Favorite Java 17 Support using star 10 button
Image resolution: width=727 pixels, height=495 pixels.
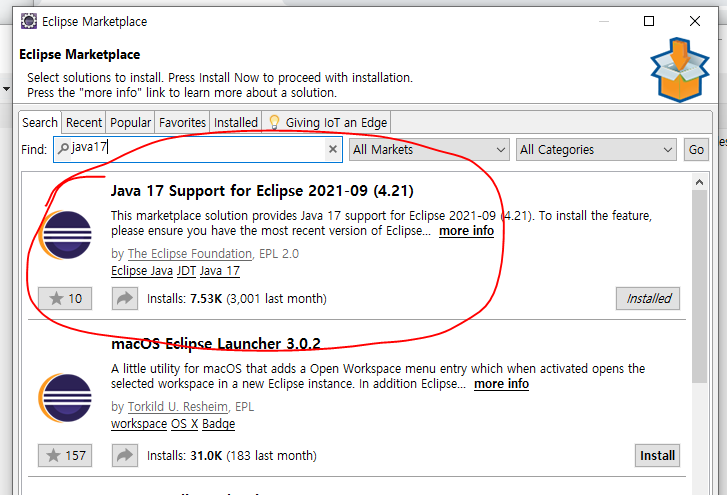[65, 298]
